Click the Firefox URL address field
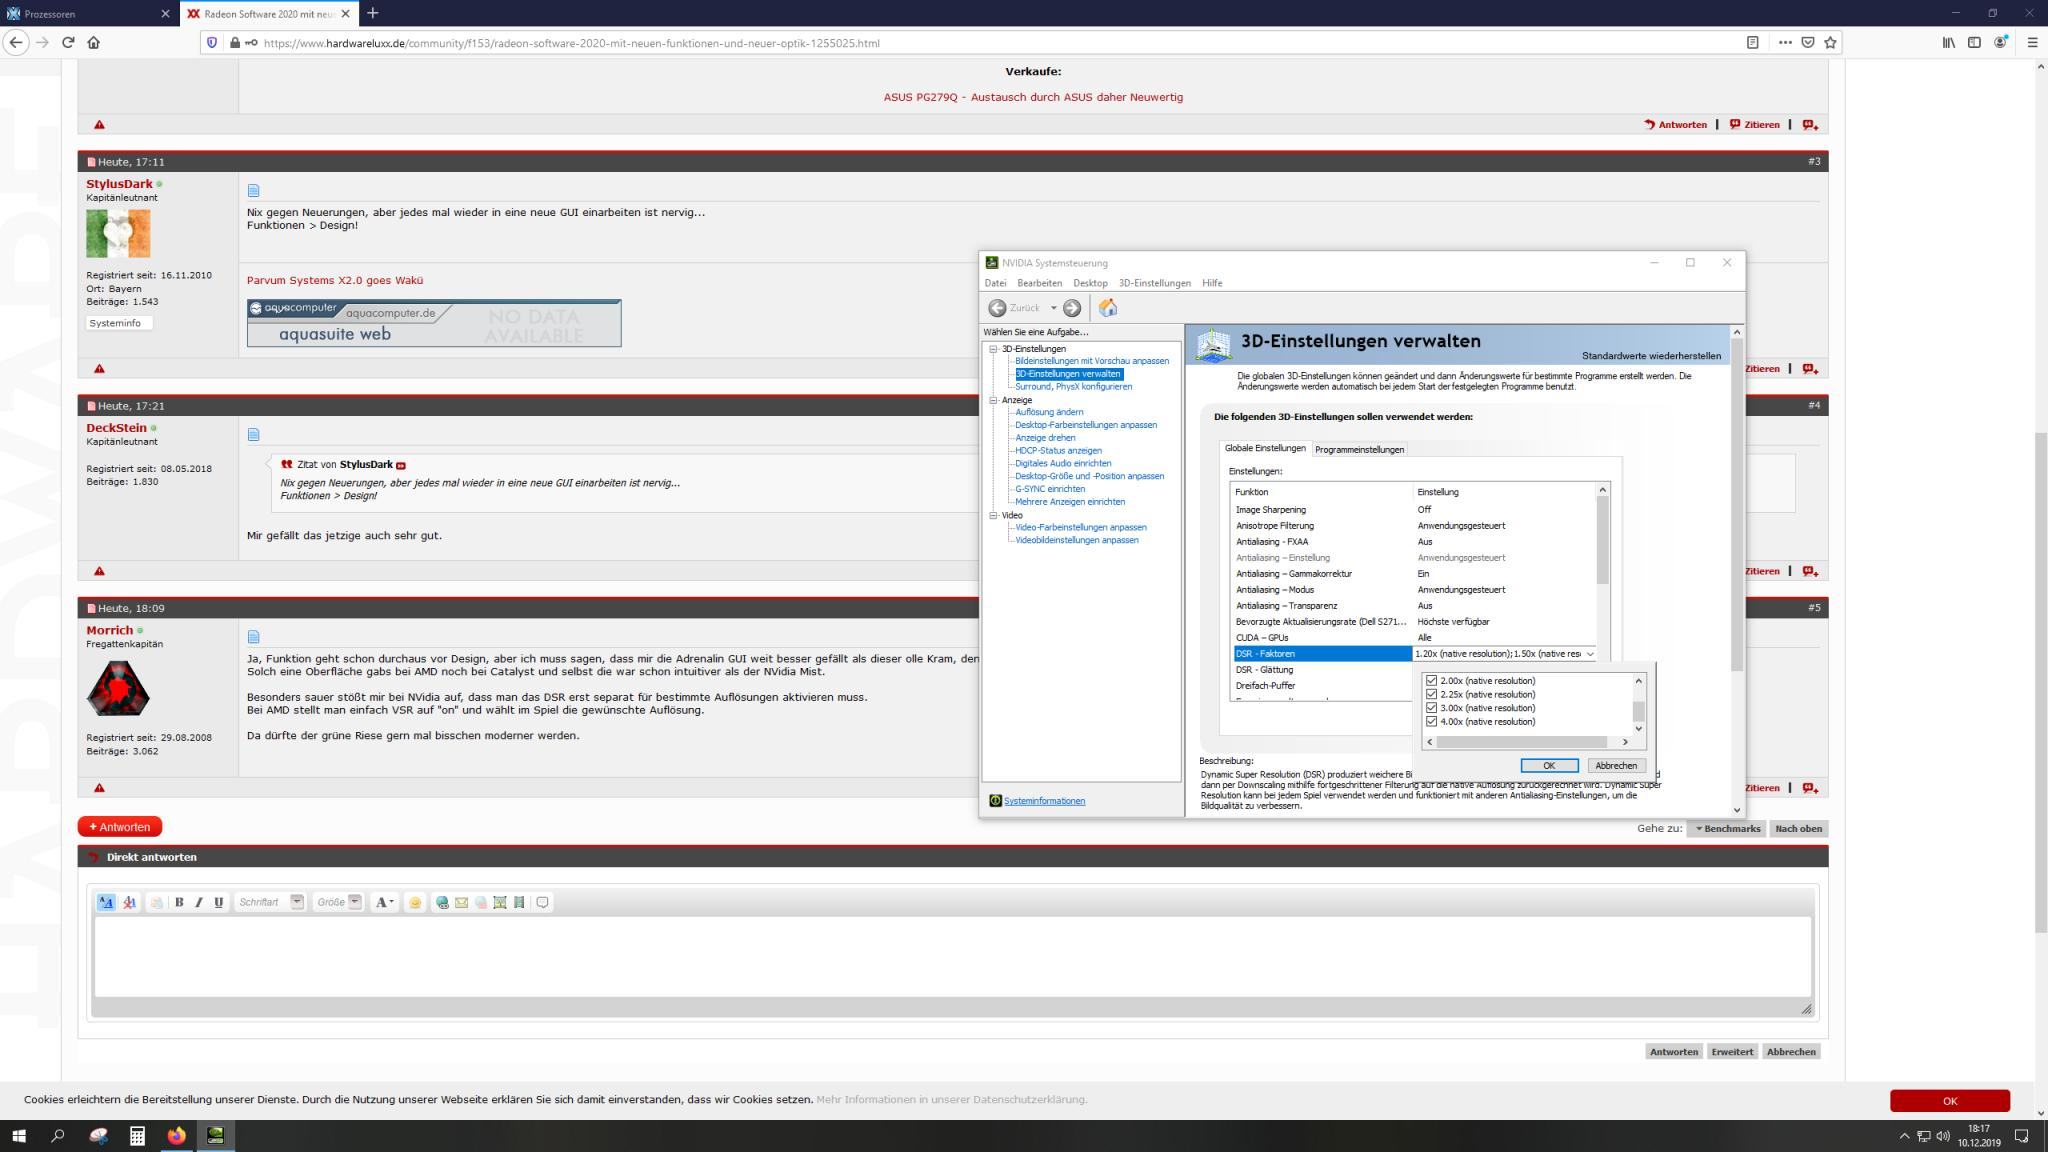This screenshot has width=2048, height=1152. pos(1000,43)
